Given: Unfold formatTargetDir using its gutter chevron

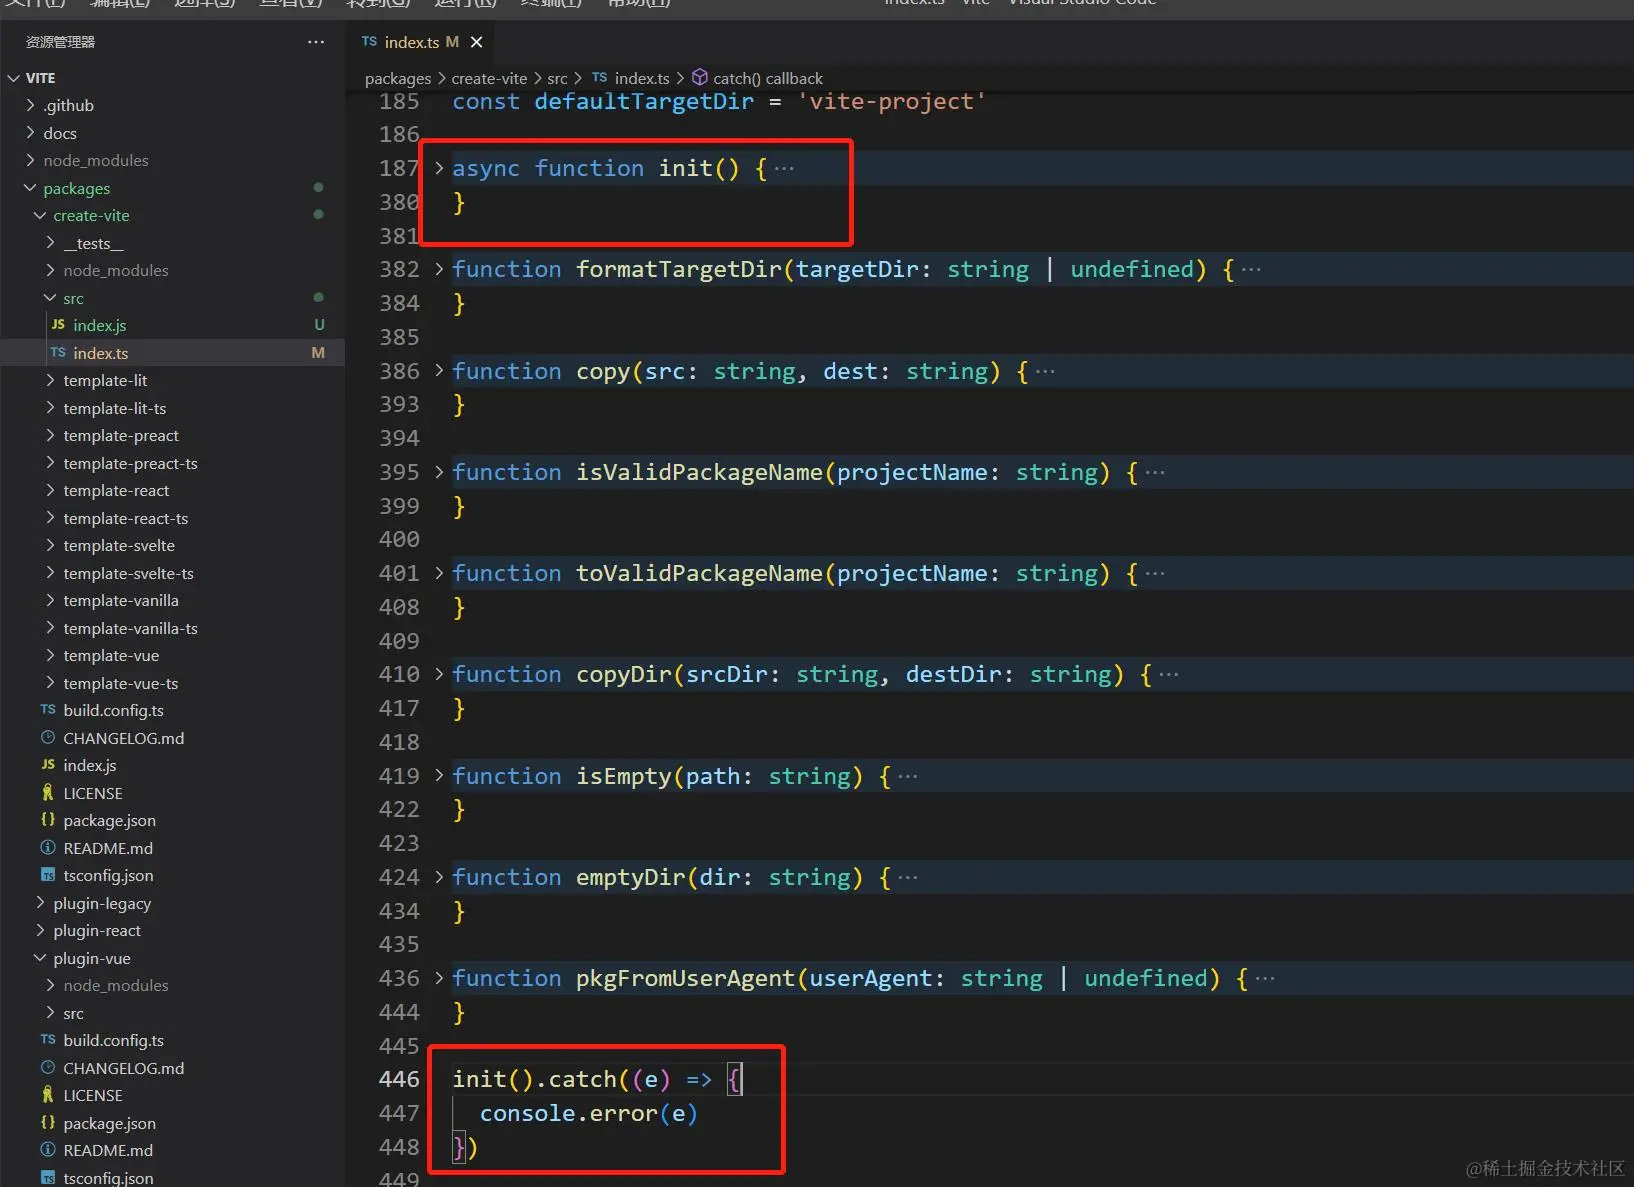Looking at the screenshot, I should point(439,269).
